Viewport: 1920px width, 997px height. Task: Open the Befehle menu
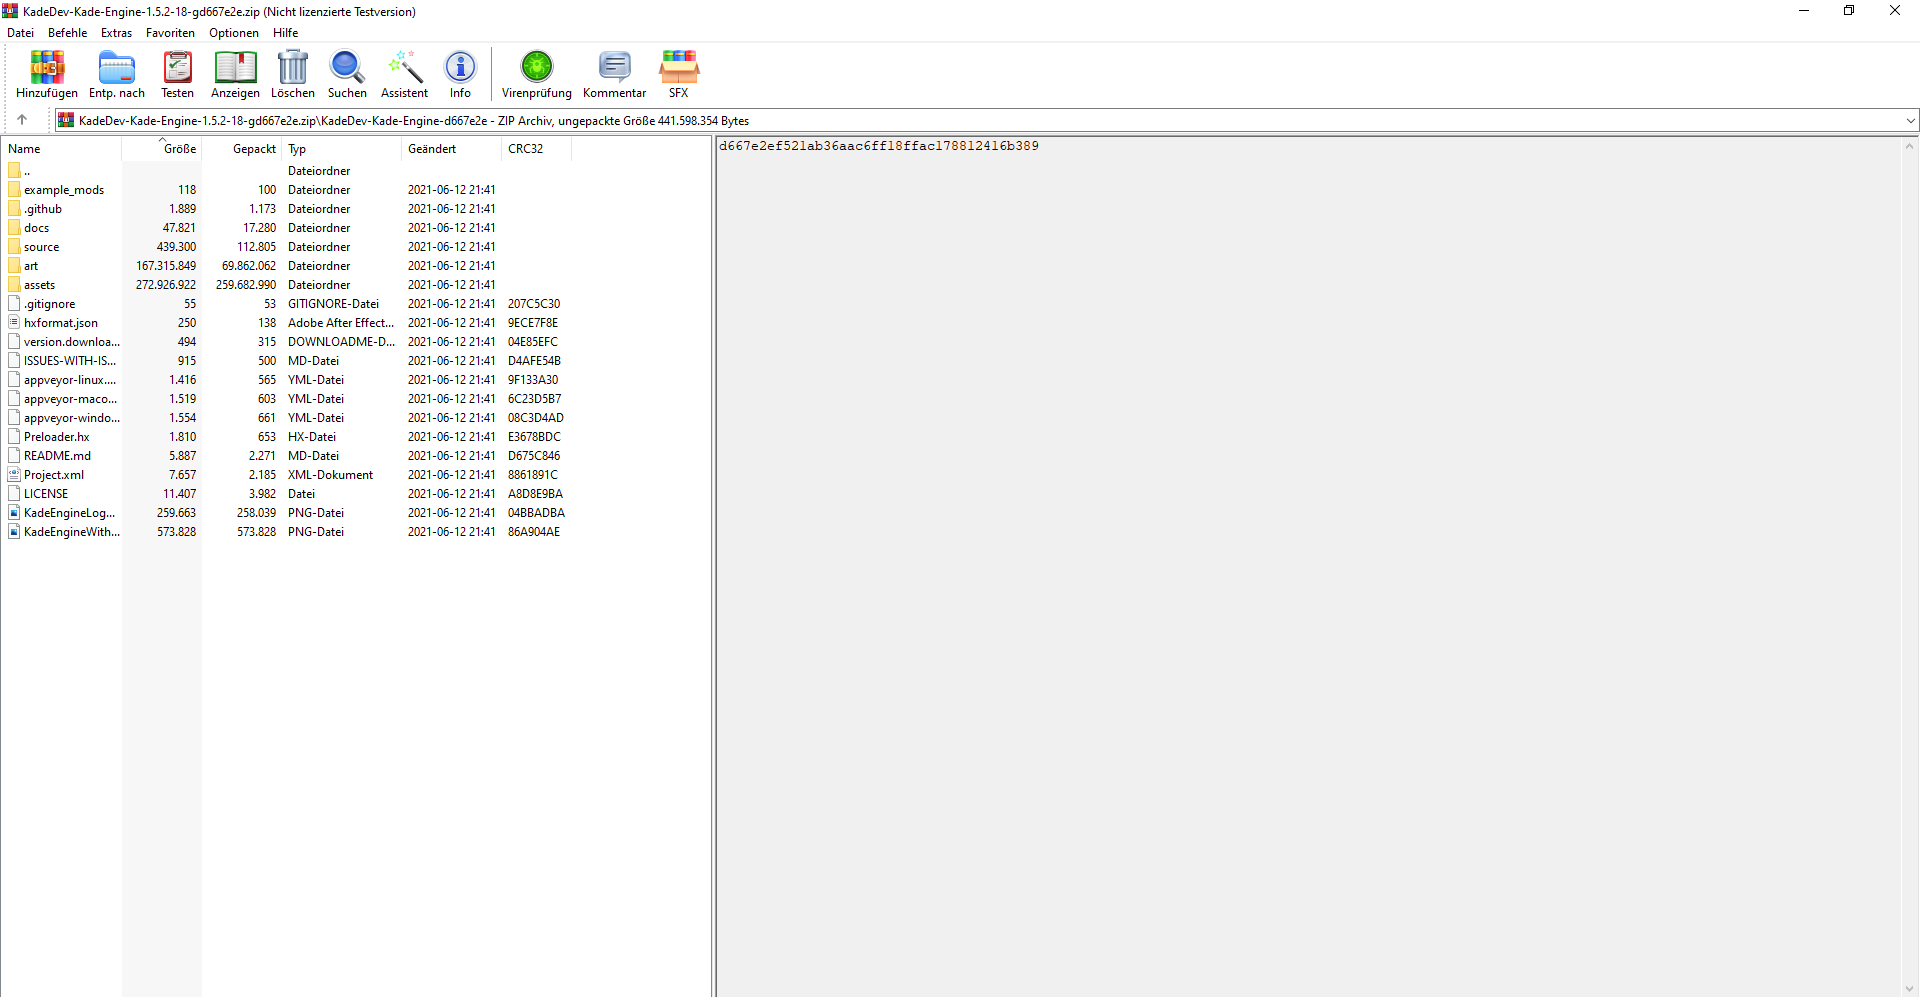coord(66,32)
